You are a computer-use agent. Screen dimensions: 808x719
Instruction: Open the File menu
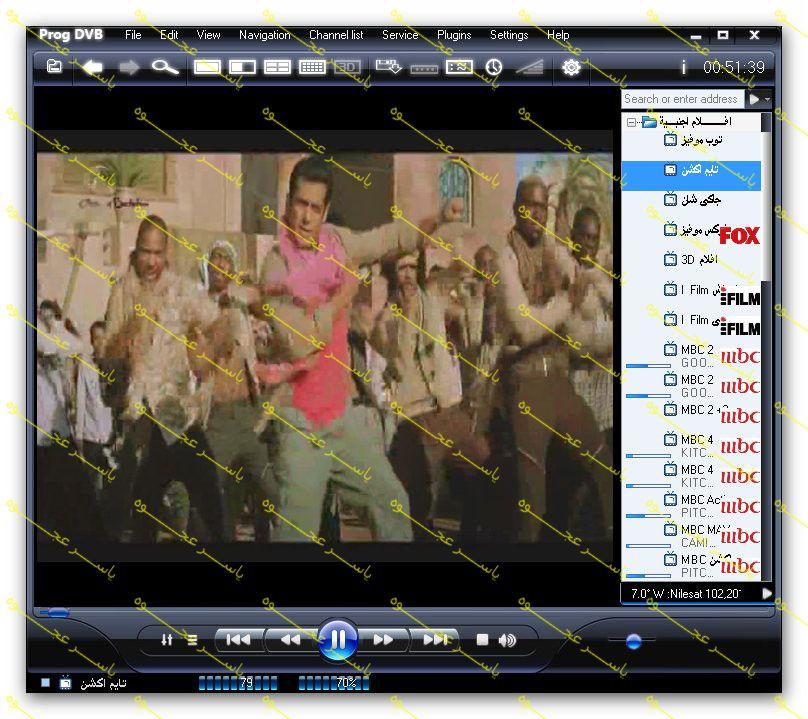click(133, 35)
